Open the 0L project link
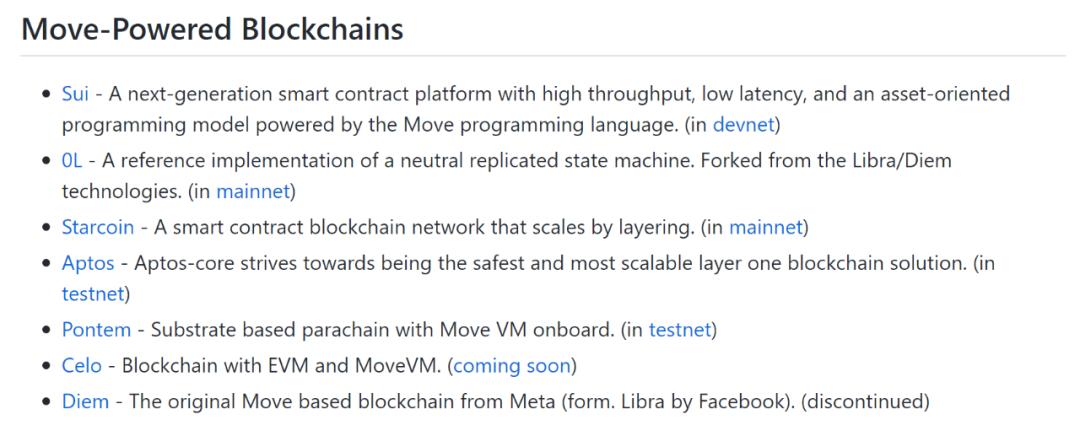This screenshot has height=436, width=1080. click(72, 161)
